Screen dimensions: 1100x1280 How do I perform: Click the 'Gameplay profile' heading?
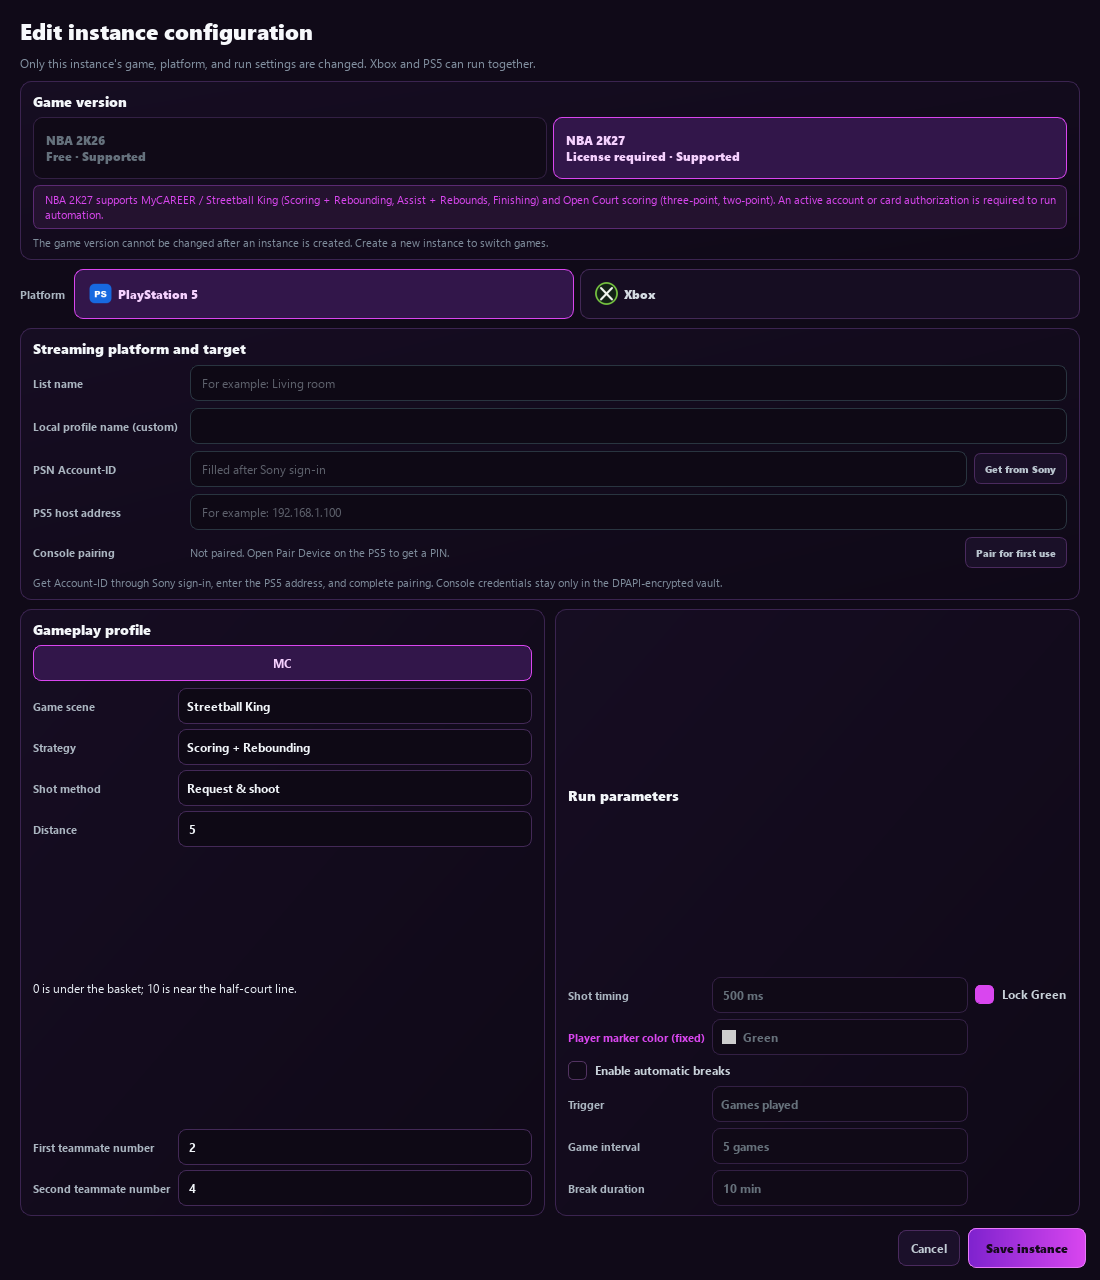92,630
